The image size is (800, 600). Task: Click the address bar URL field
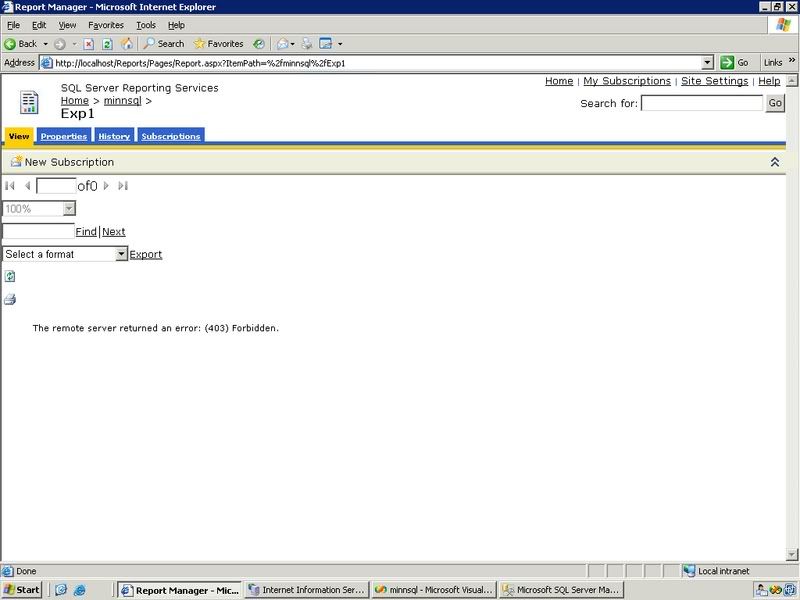(377, 63)
